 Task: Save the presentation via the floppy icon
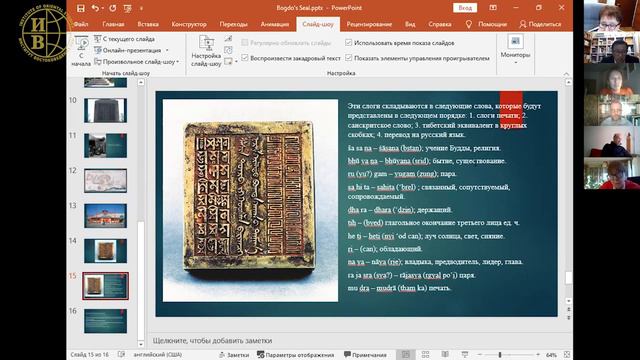click(81, 8)
